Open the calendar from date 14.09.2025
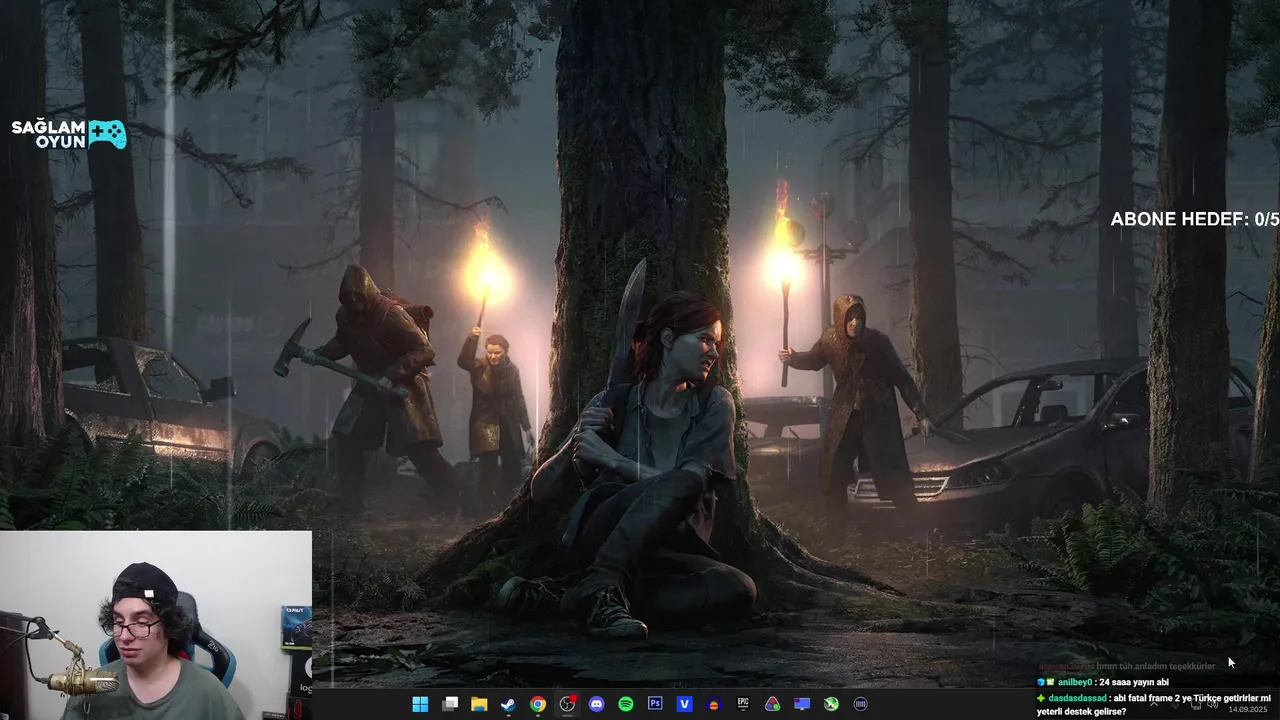This screenshot has height=720, width=1280. click(1248, 709)
